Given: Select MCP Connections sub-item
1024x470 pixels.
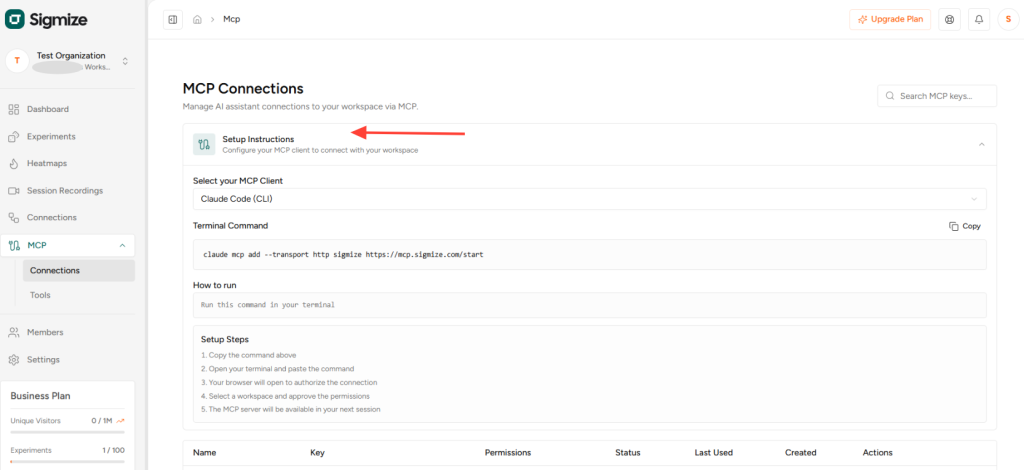Looking at the screenshot, I should click(79, 270).
